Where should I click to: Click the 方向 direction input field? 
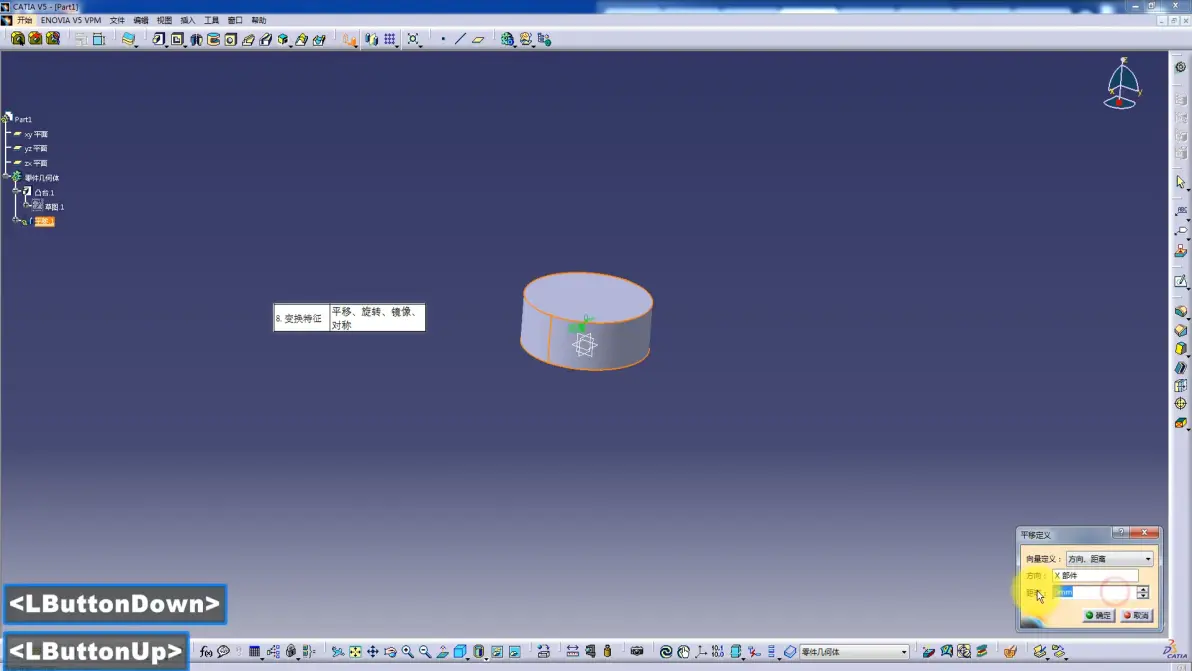(1095, 575)
